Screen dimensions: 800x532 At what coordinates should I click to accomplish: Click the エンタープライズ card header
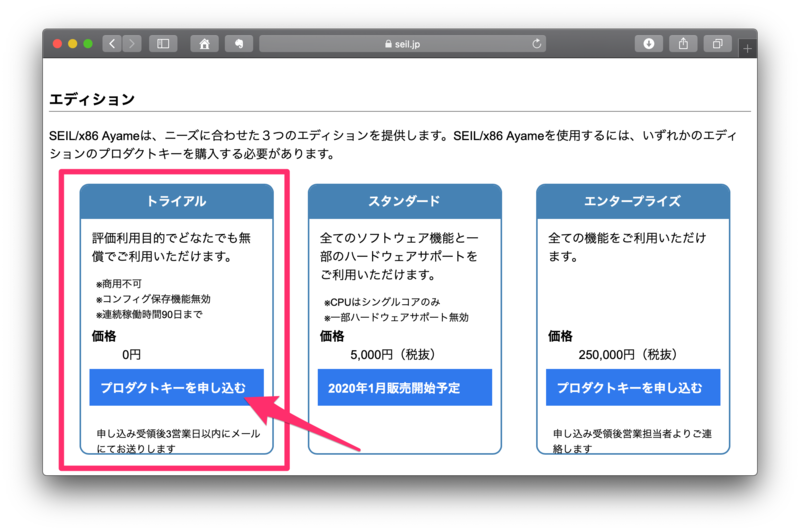pyautogui.click(x=633, y=201)
